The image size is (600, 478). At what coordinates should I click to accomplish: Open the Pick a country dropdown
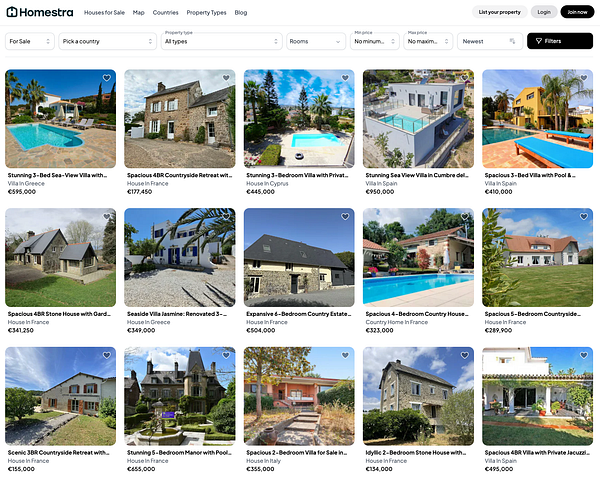point(108,41)
